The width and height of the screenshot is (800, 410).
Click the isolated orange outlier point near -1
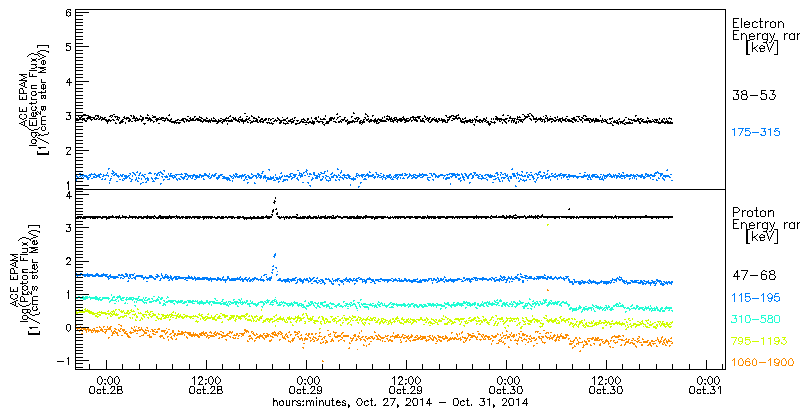(x=322, y=361)
